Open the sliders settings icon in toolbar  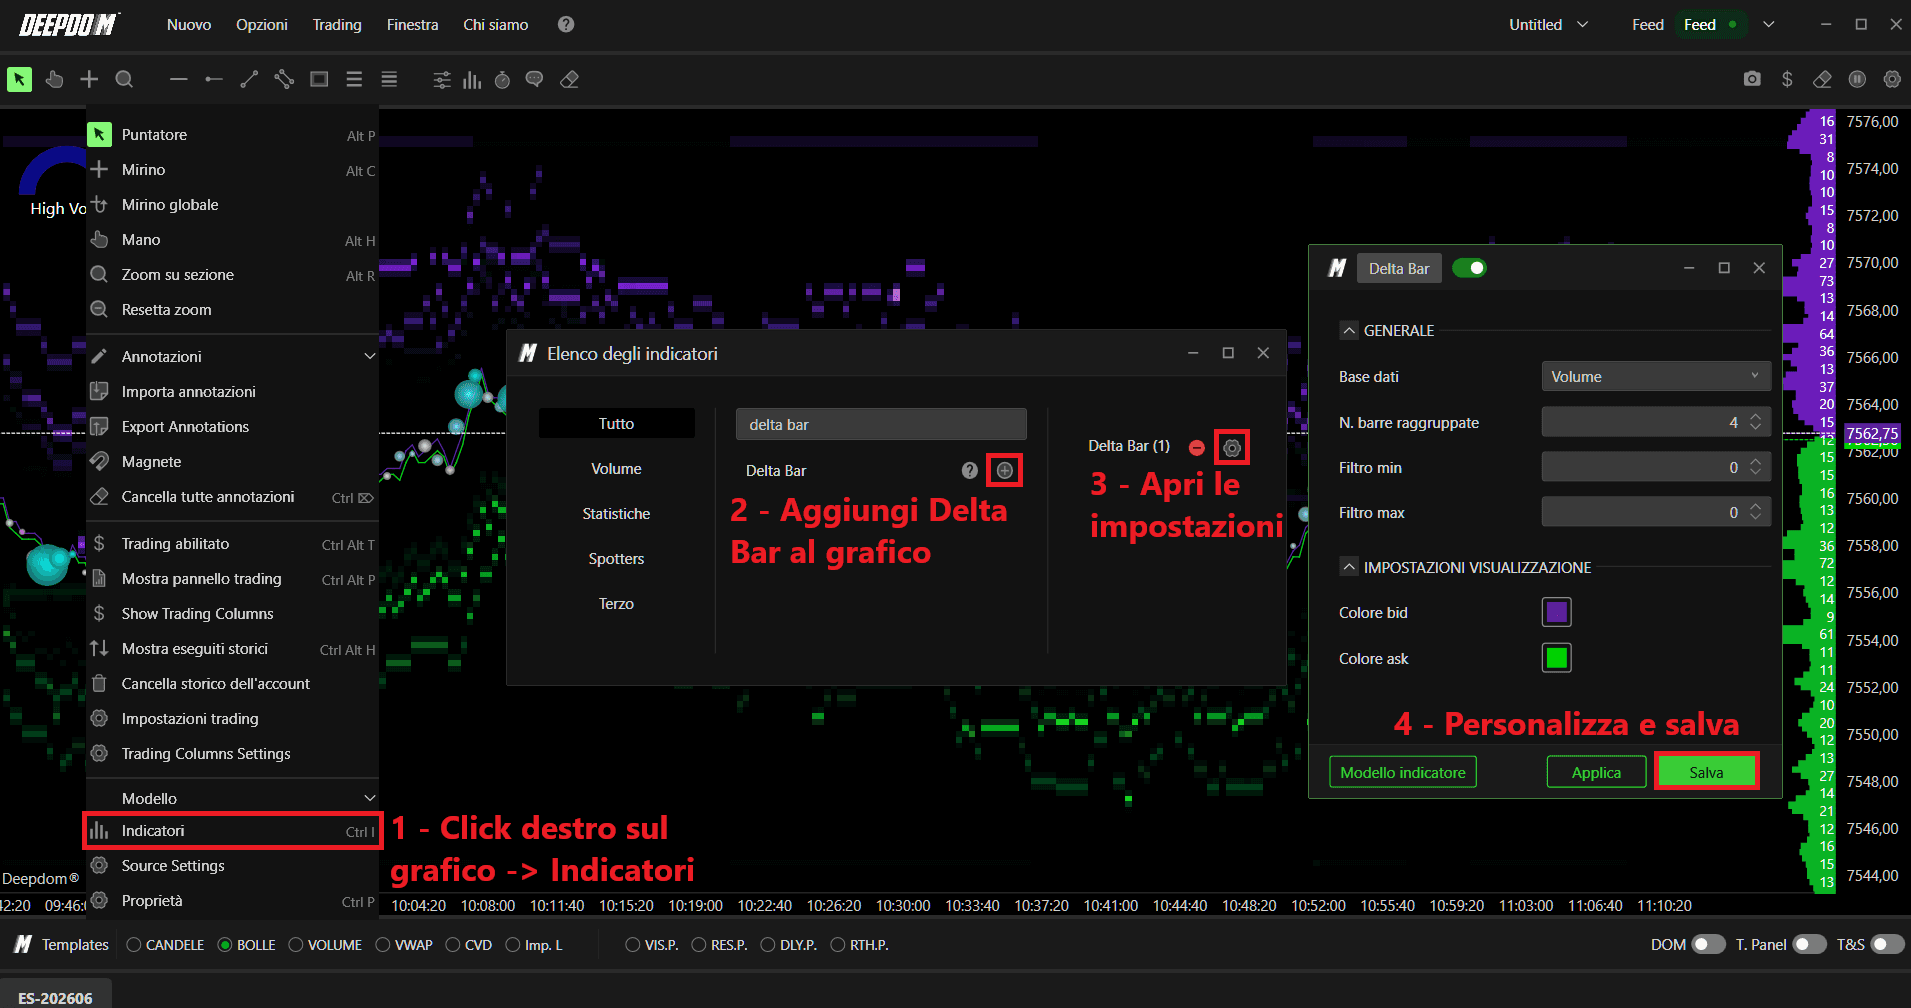click(x=442, y=80)
